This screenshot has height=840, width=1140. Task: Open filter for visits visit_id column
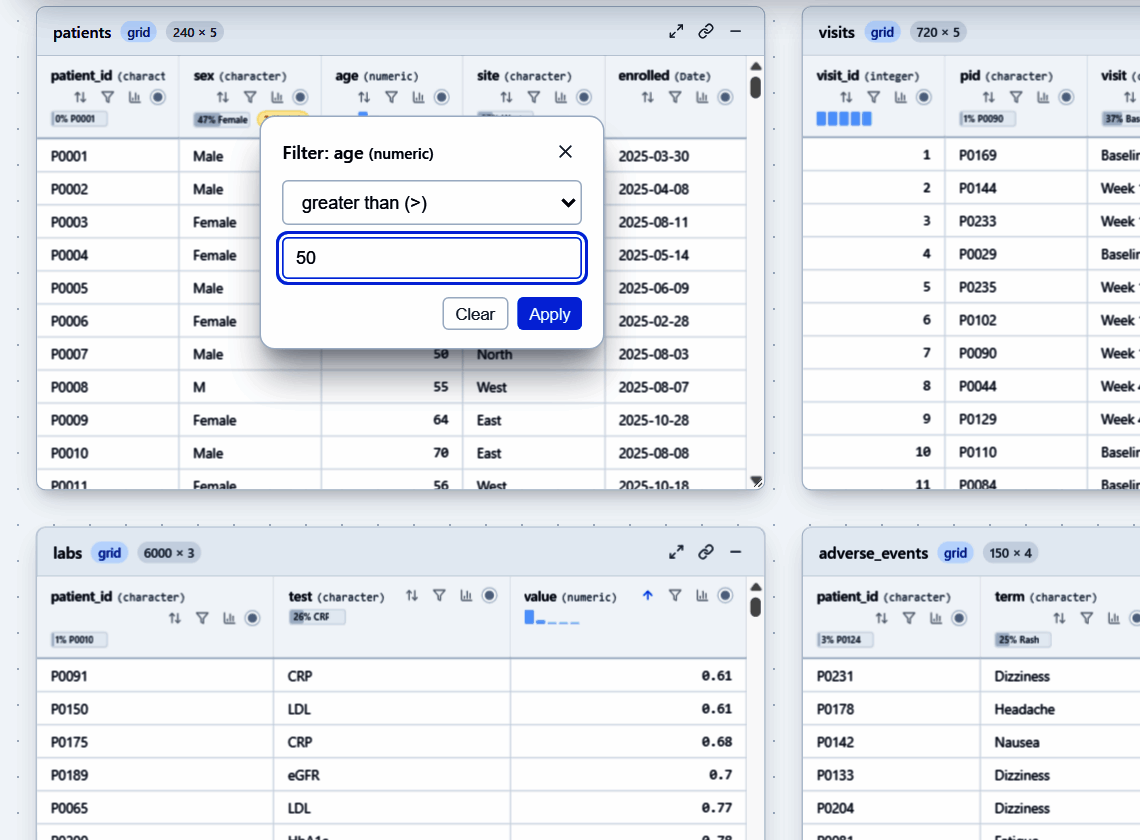pos(873,97)
